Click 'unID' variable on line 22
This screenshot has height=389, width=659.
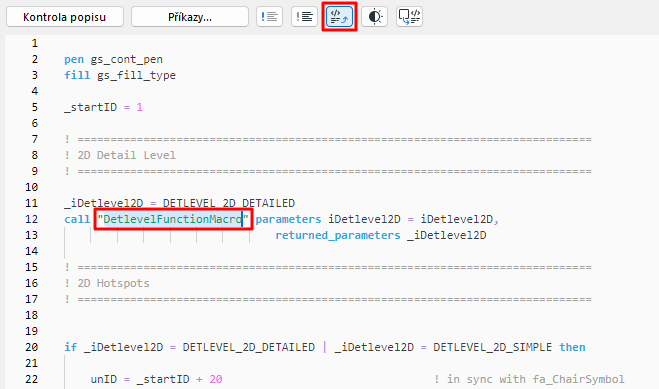click(x=103, y=379)
